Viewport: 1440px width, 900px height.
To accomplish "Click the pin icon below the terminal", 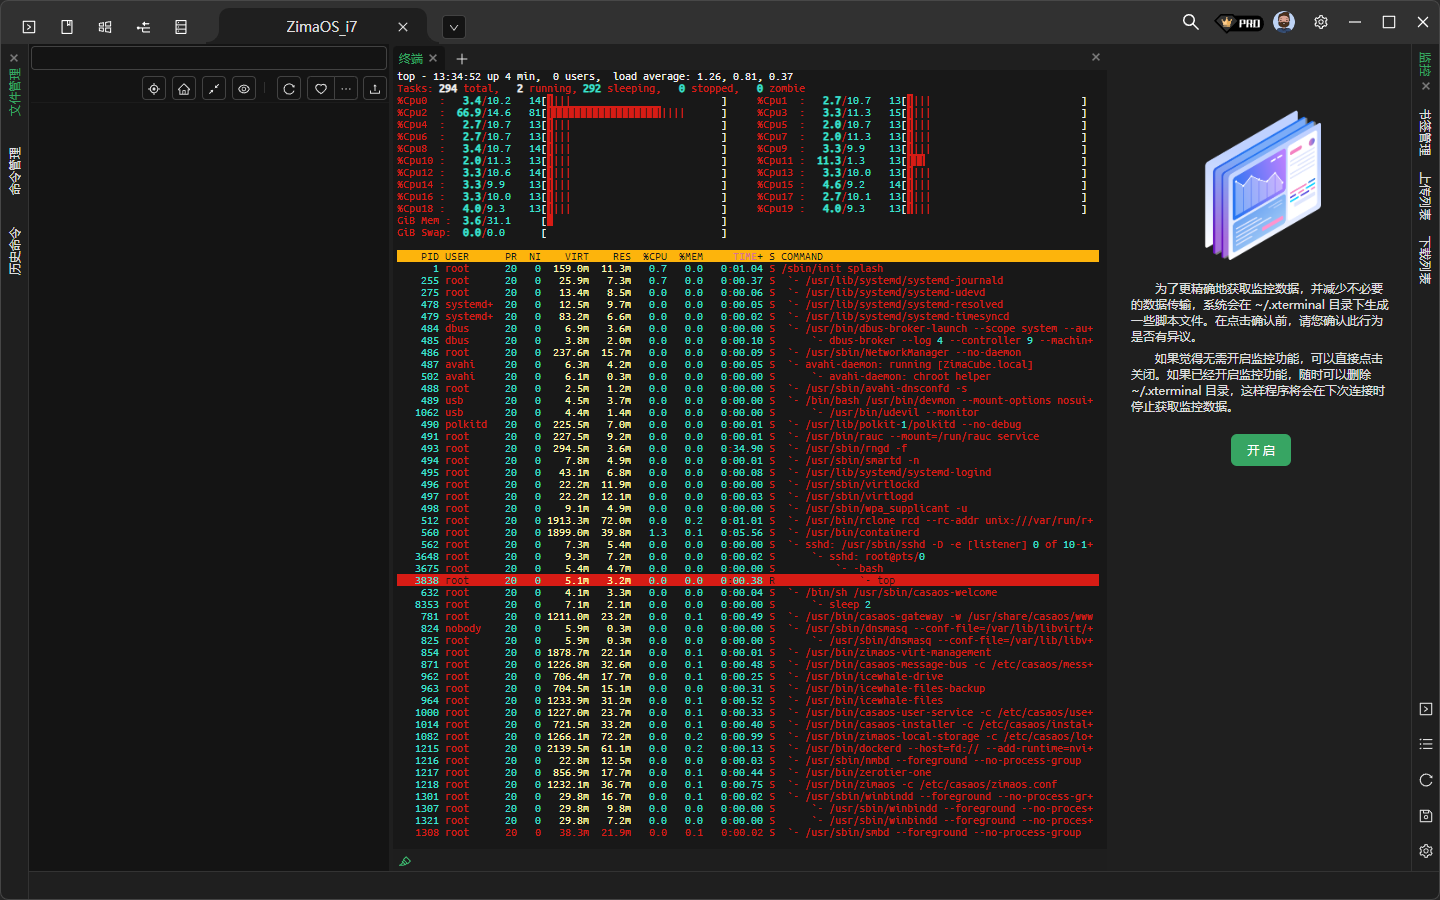I will pos(405,861).
